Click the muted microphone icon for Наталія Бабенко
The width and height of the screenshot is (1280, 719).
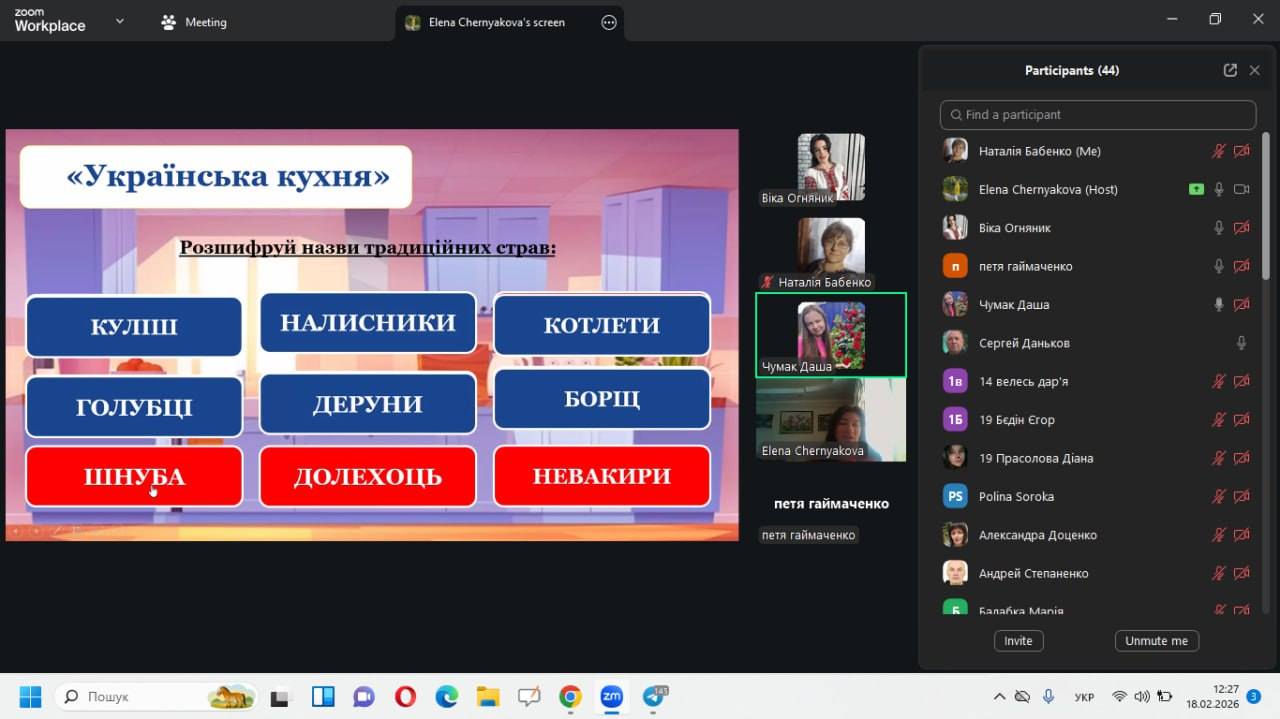[x=1218, y=151]
